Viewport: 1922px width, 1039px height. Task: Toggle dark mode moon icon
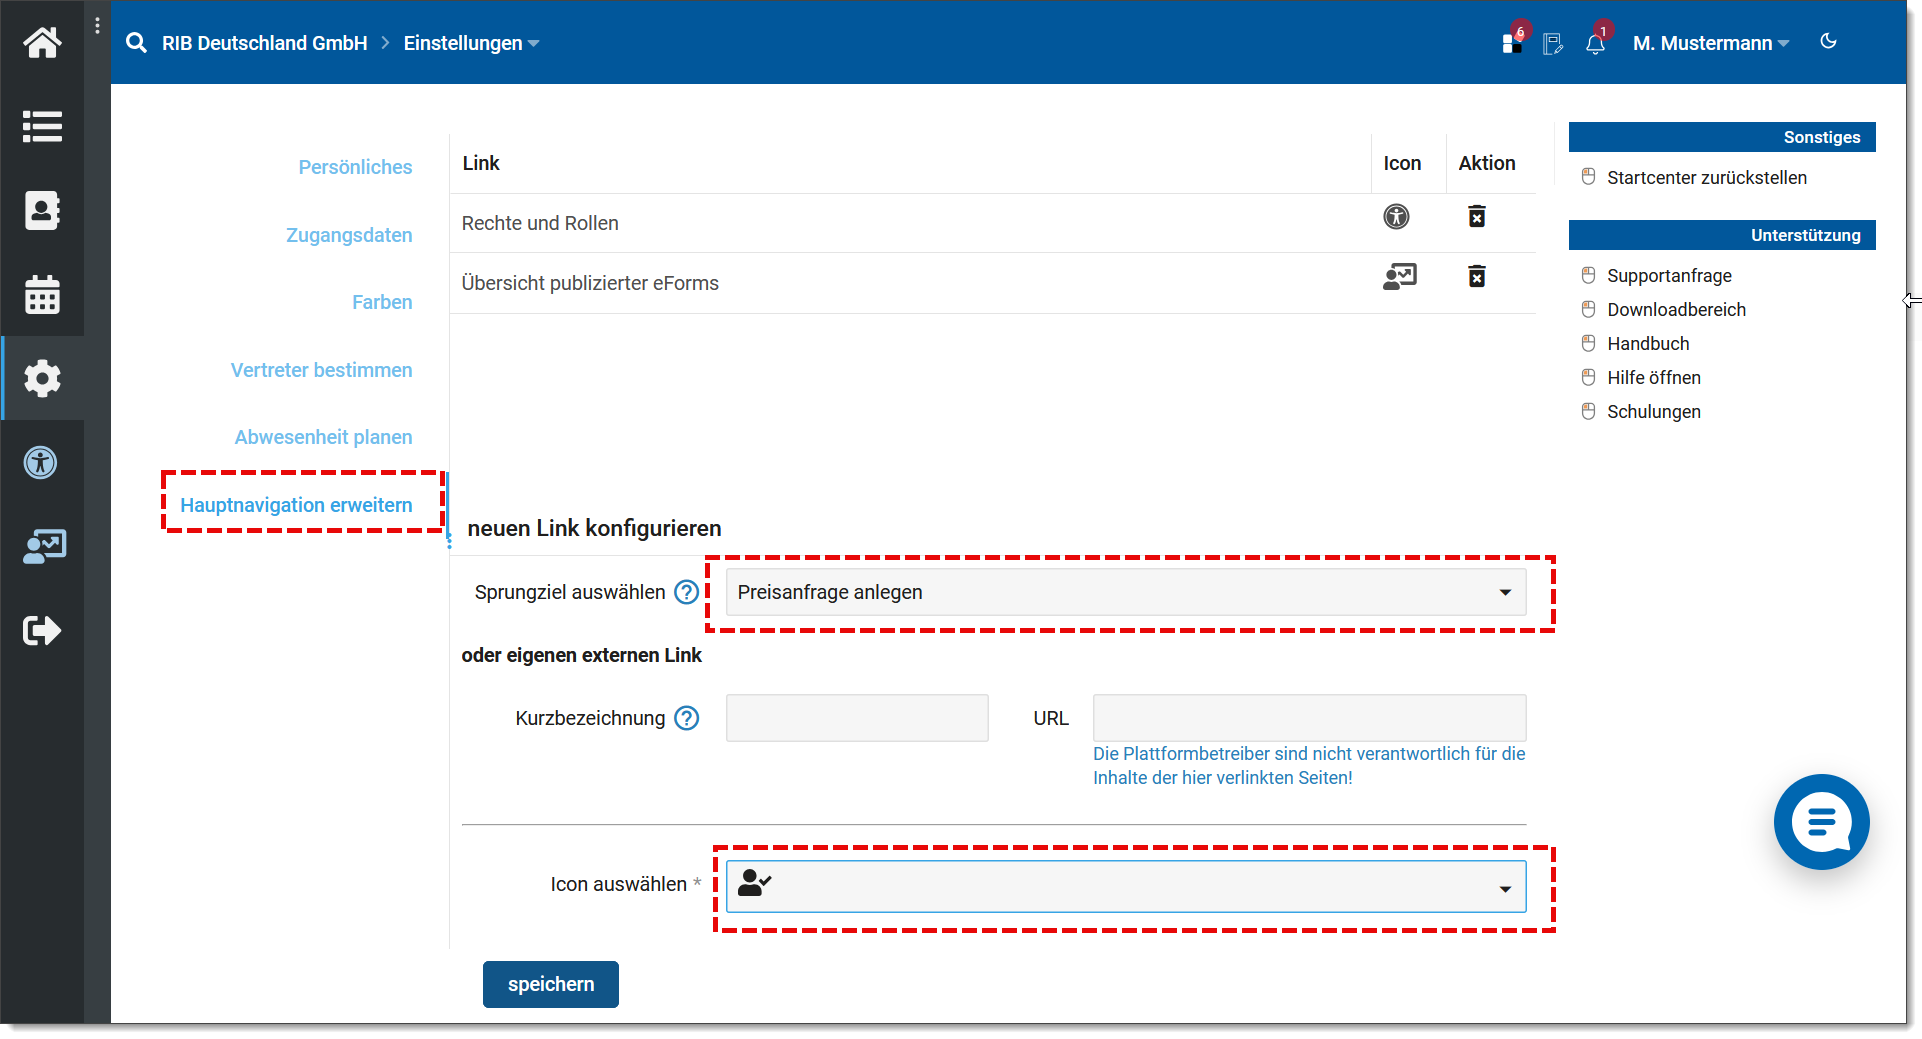pyautogui.click(x=1828, y=42)
